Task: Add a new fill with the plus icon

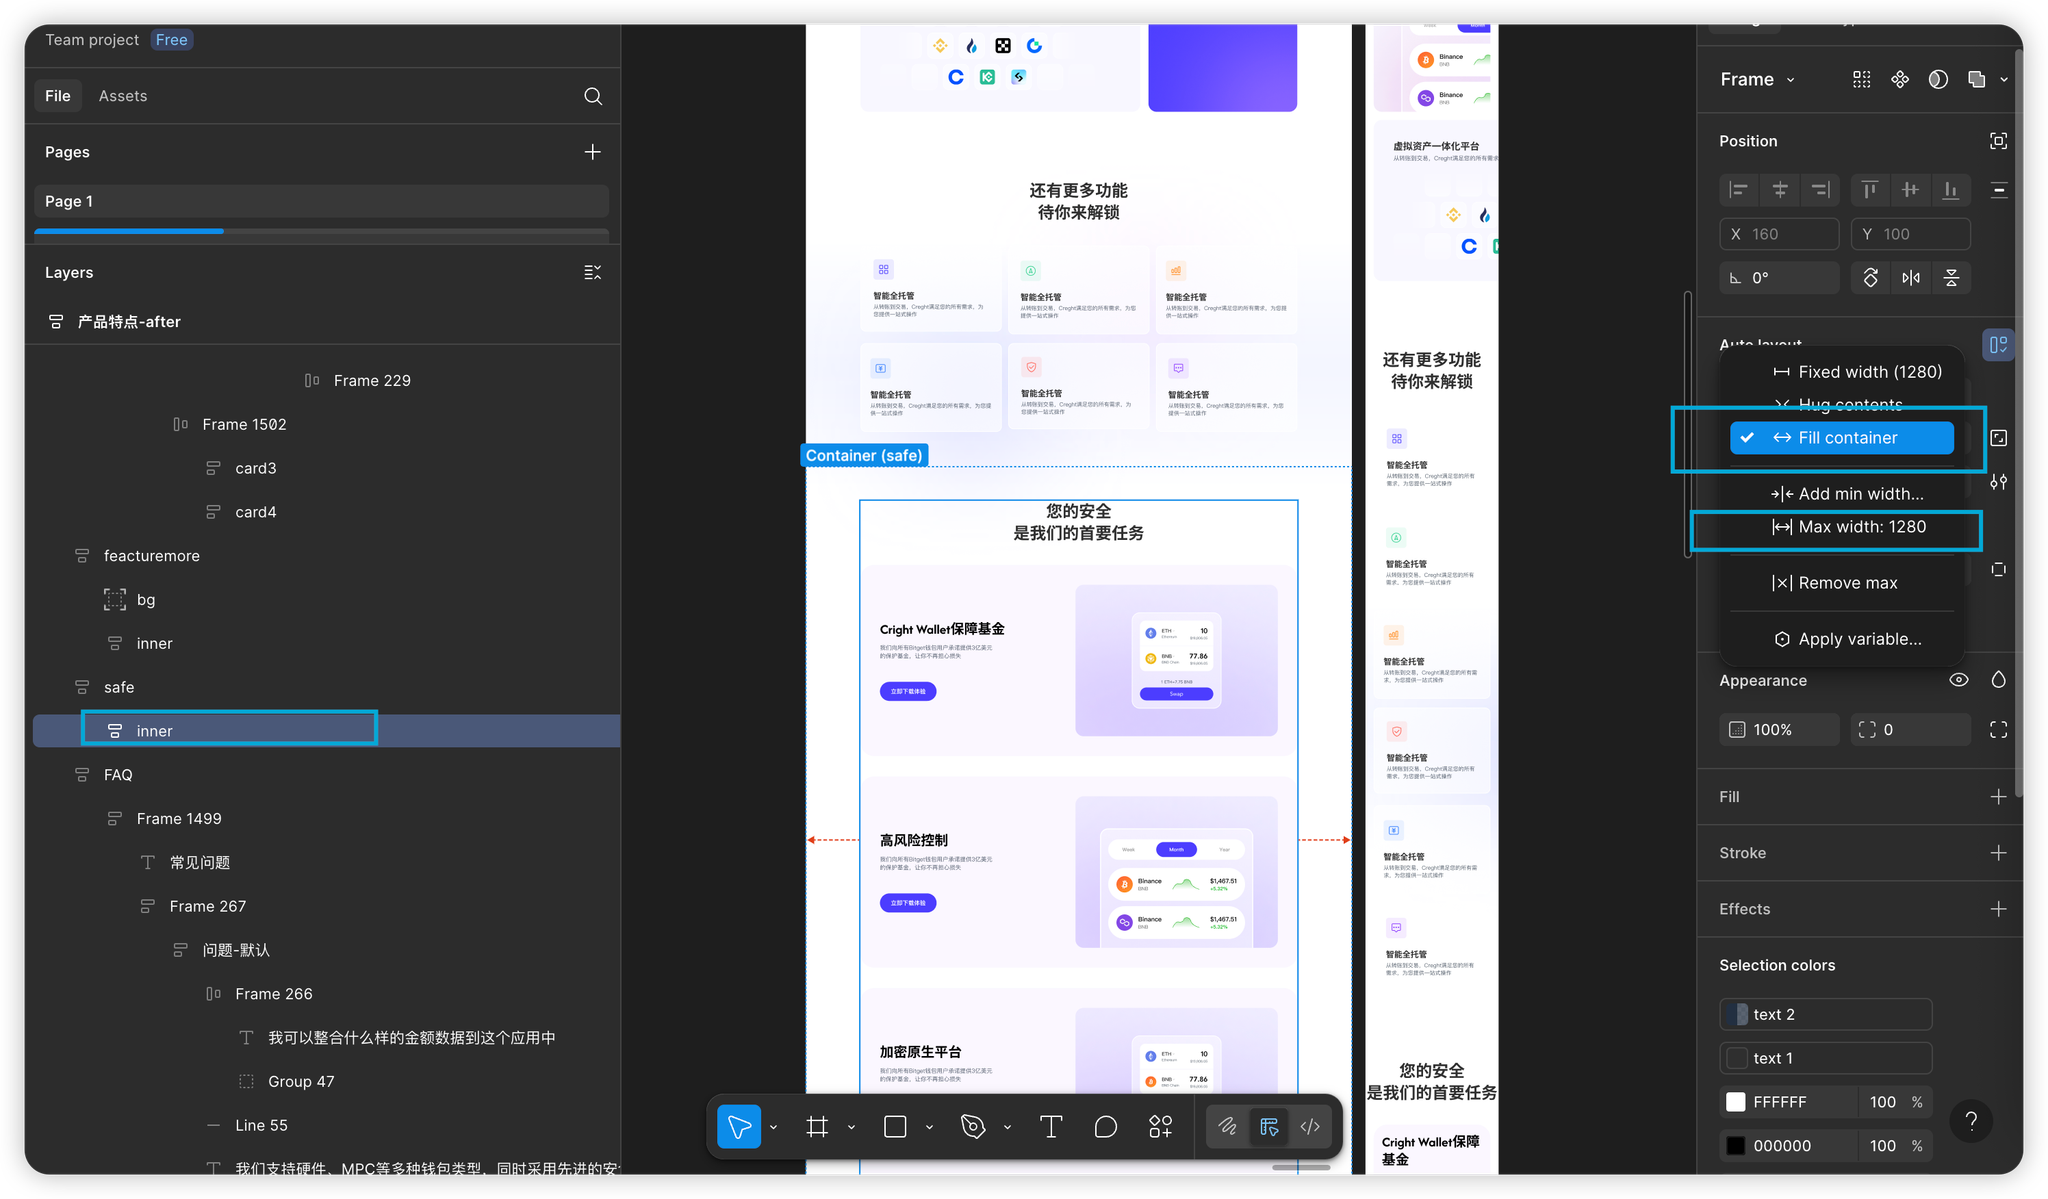Action: point(1998,797)
